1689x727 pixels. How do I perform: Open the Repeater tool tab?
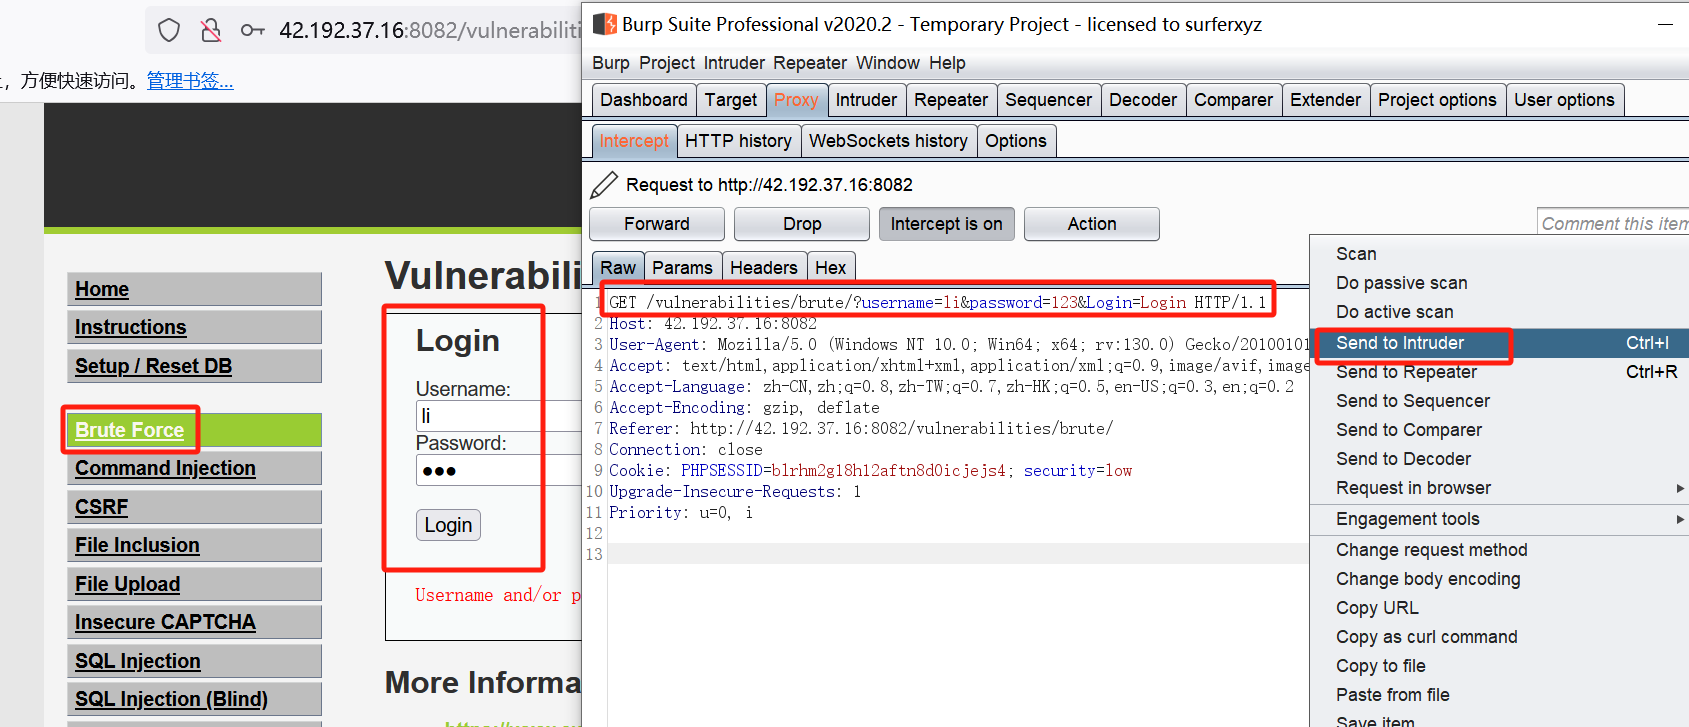point(951,100)
